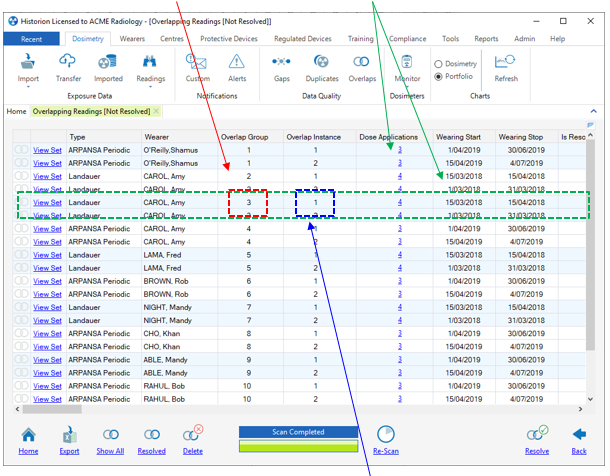Open the Overlaps data quality check

[x=362, y=68]
